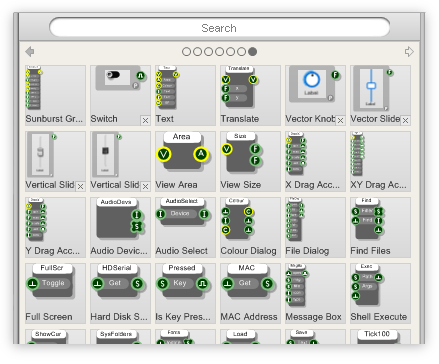Click the X box on Vector Slider tile
439x364 pixels.
(x=405, y=120)
